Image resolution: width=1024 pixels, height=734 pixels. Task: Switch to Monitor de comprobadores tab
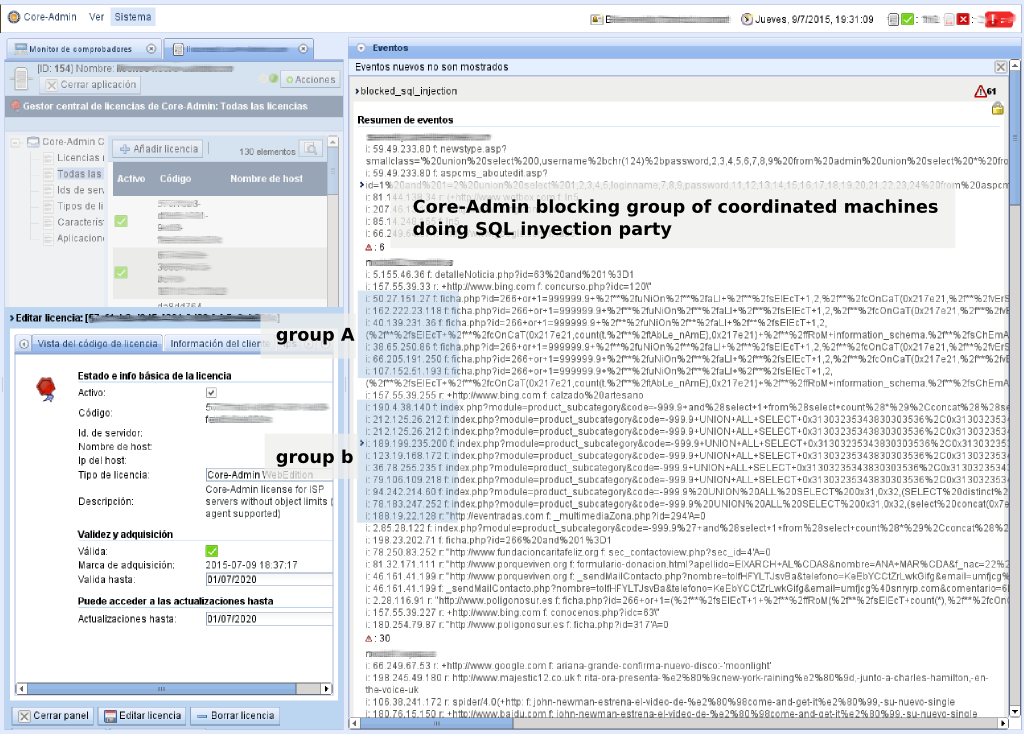tap(80, 49)
